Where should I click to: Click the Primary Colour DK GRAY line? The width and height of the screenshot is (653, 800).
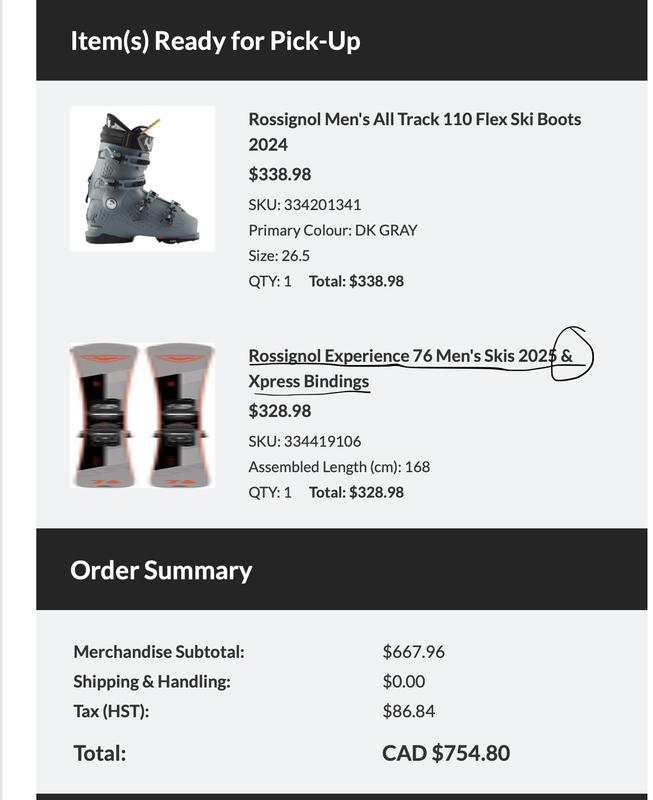333,230
